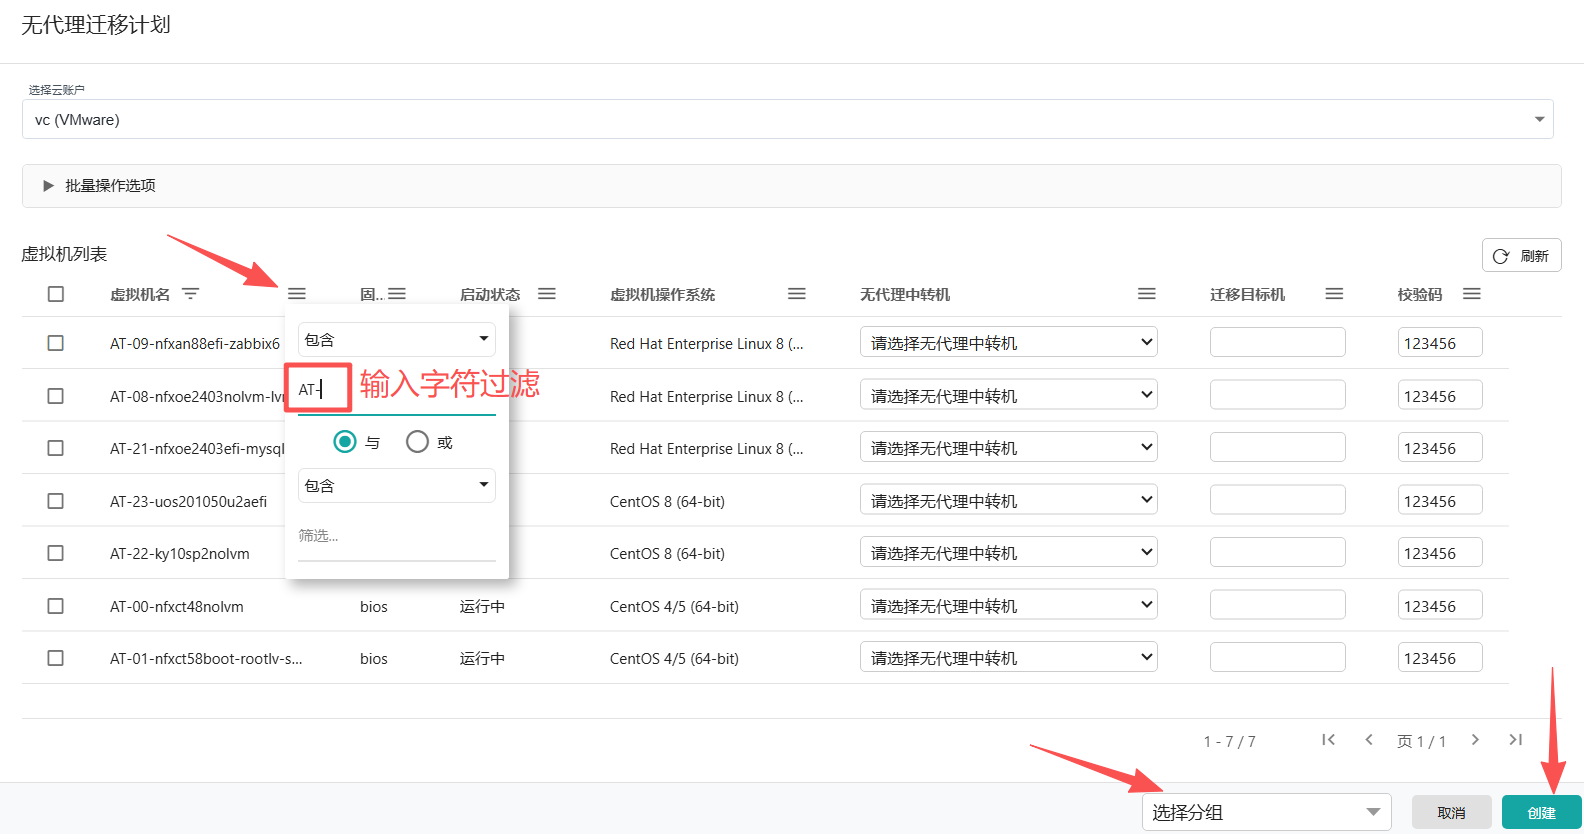Open first filter condition 包含 dropdown
The image size is (1584, 834).
[x=397, y=339]
